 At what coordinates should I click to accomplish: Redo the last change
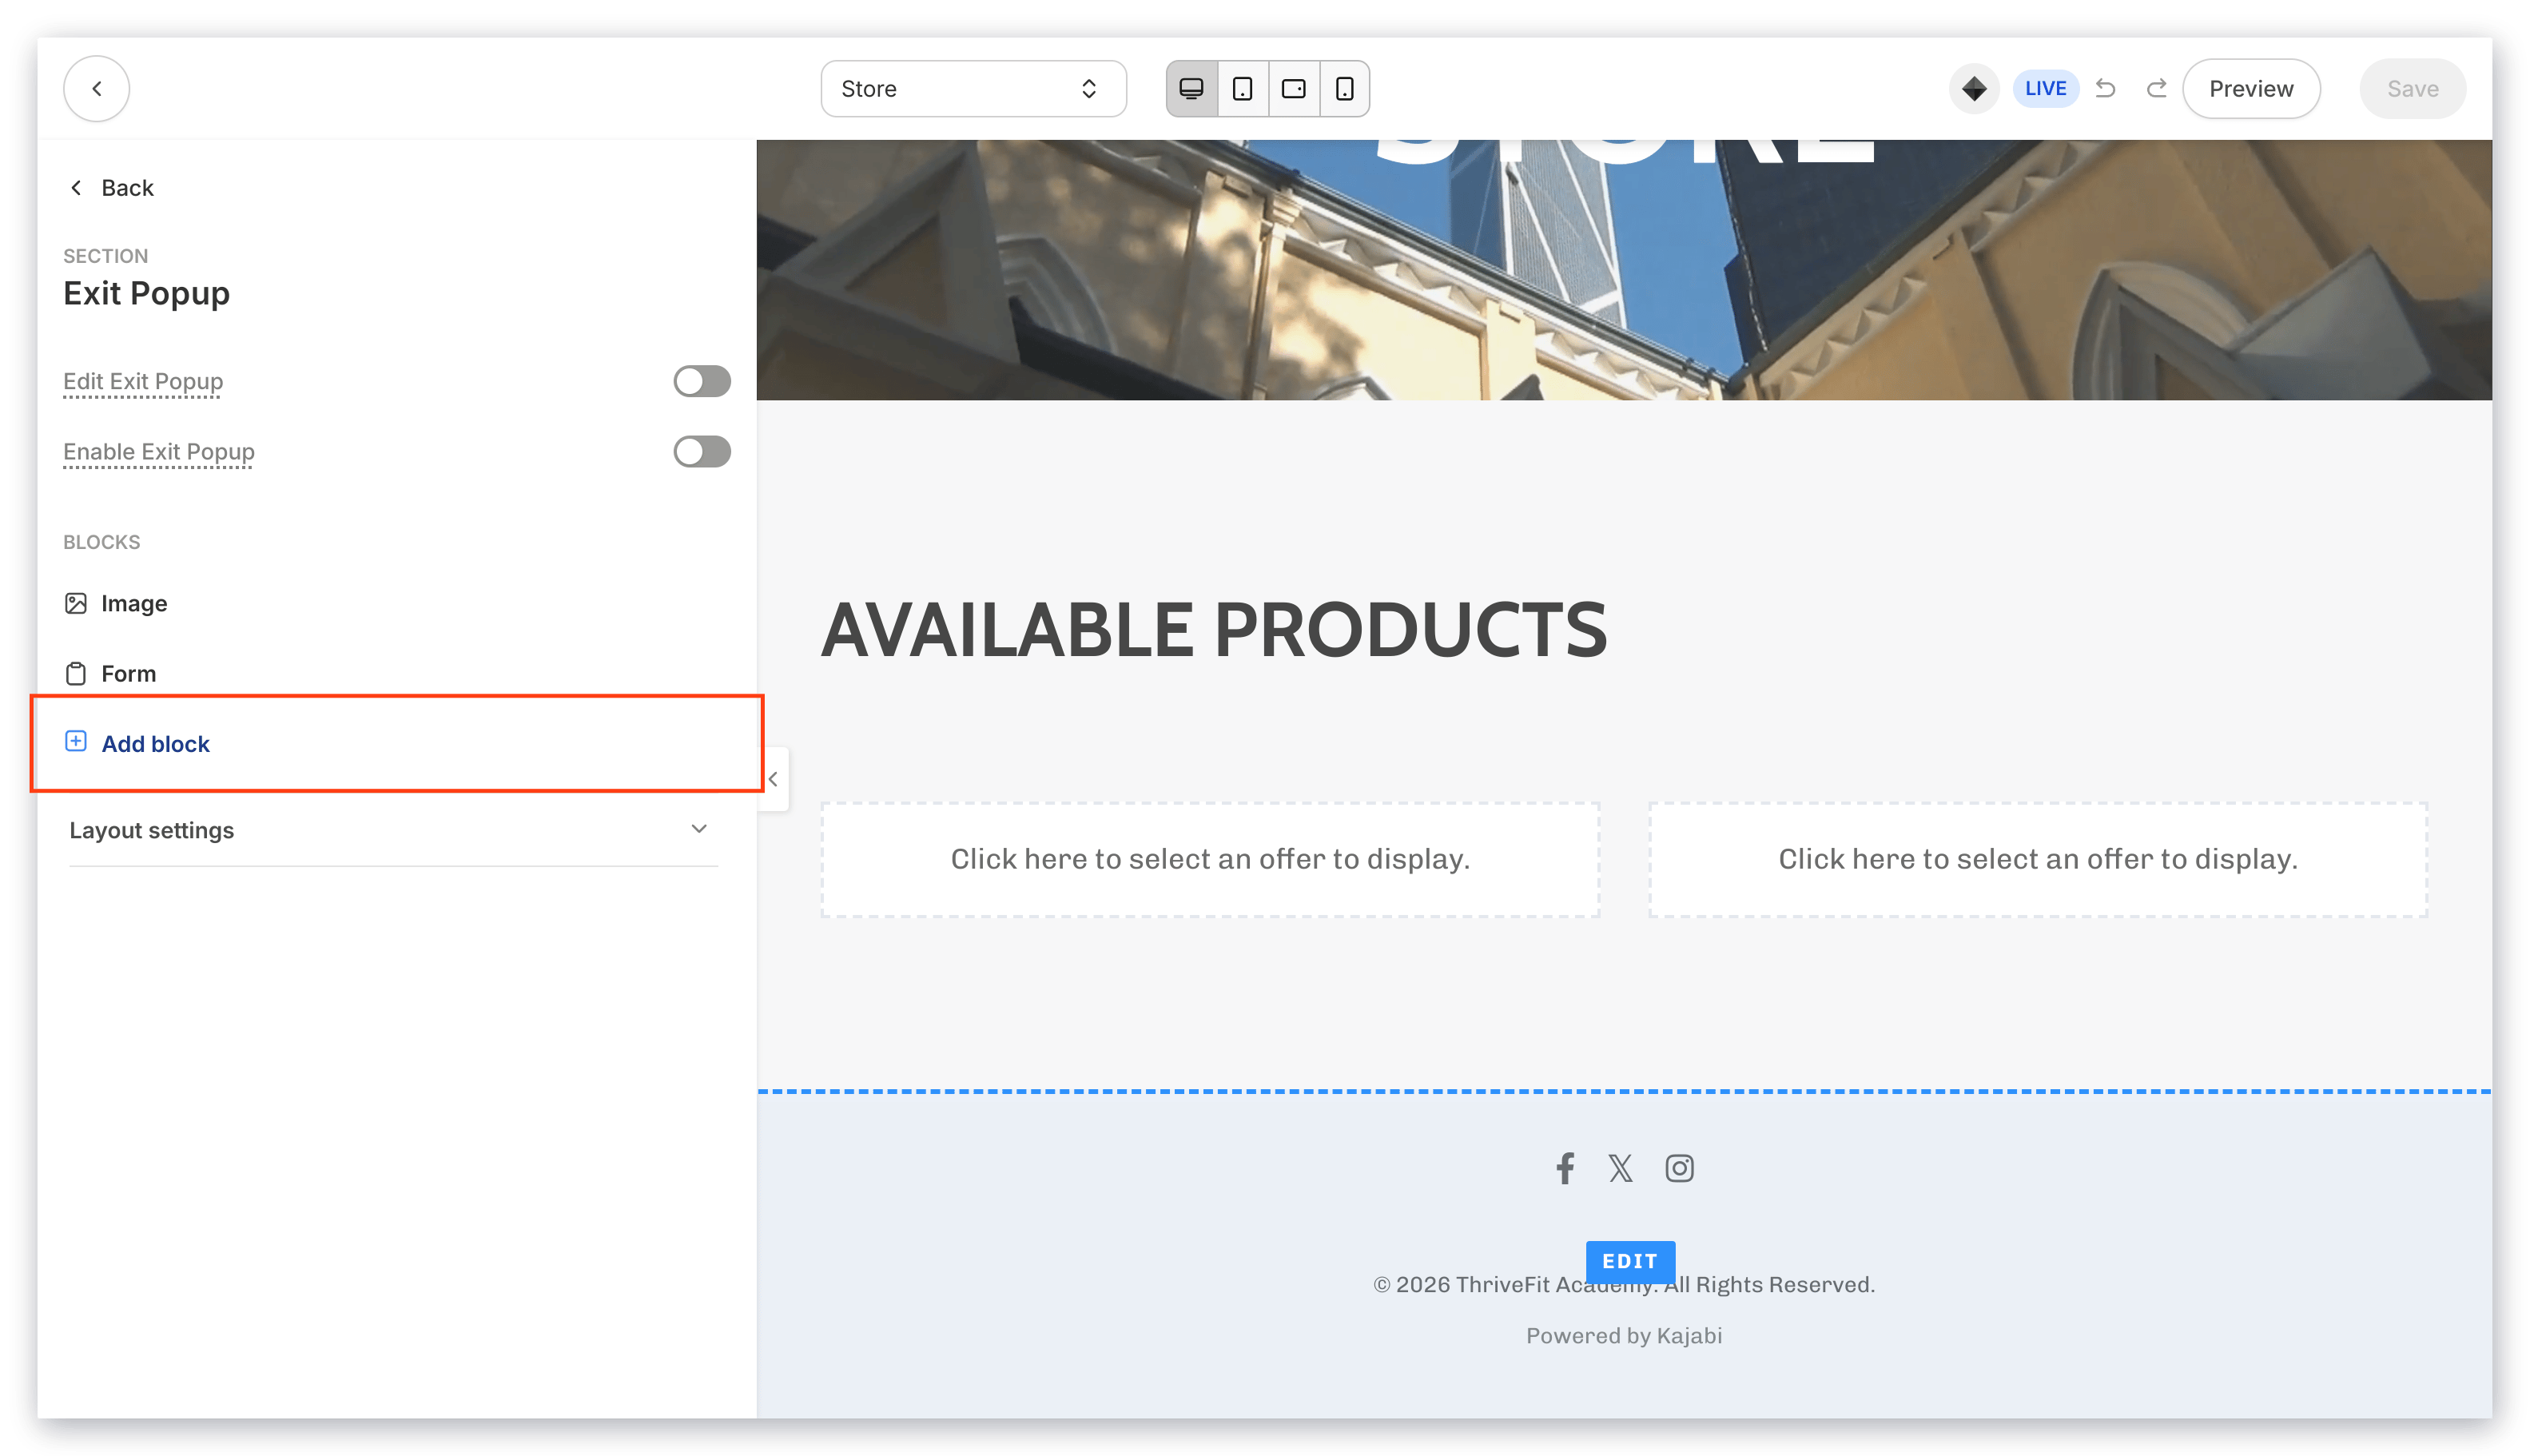(2155, 88)
